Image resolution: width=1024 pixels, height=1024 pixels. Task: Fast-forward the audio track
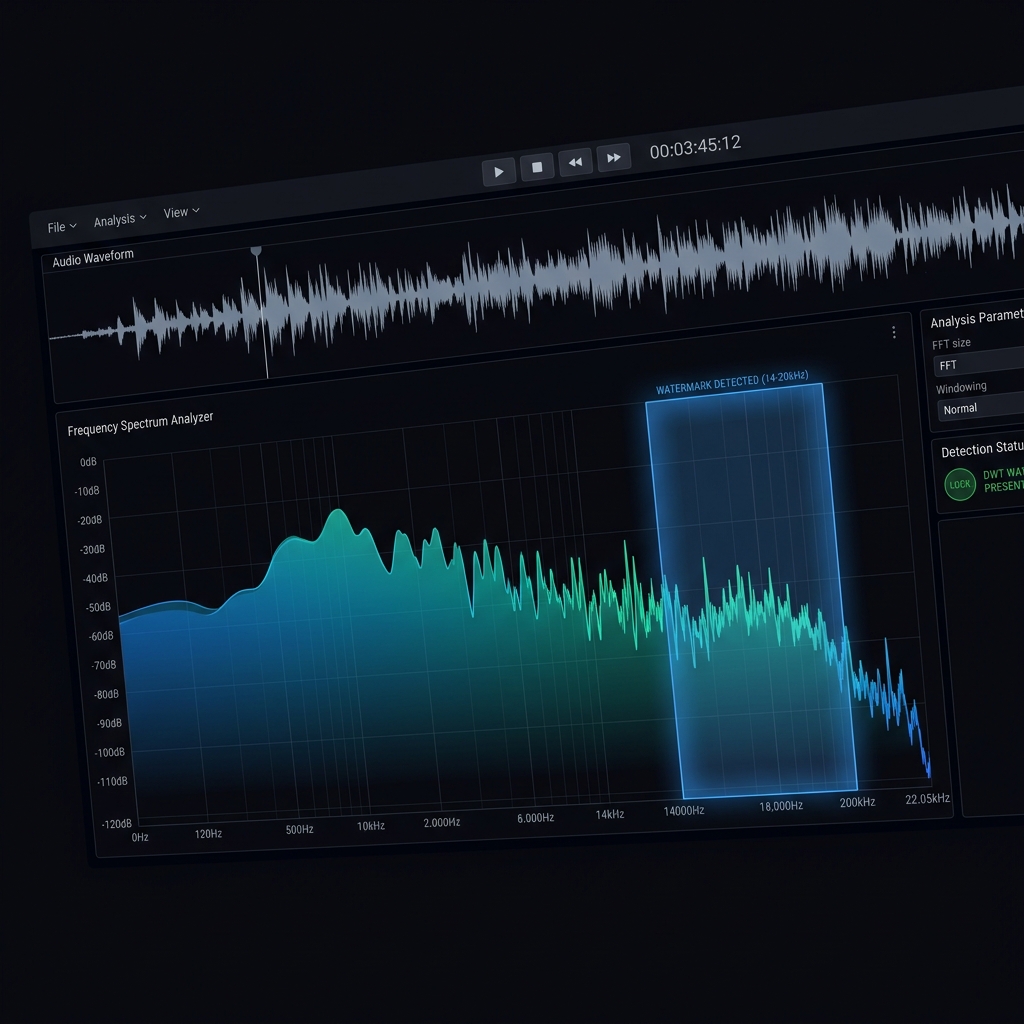click(614, 157)
